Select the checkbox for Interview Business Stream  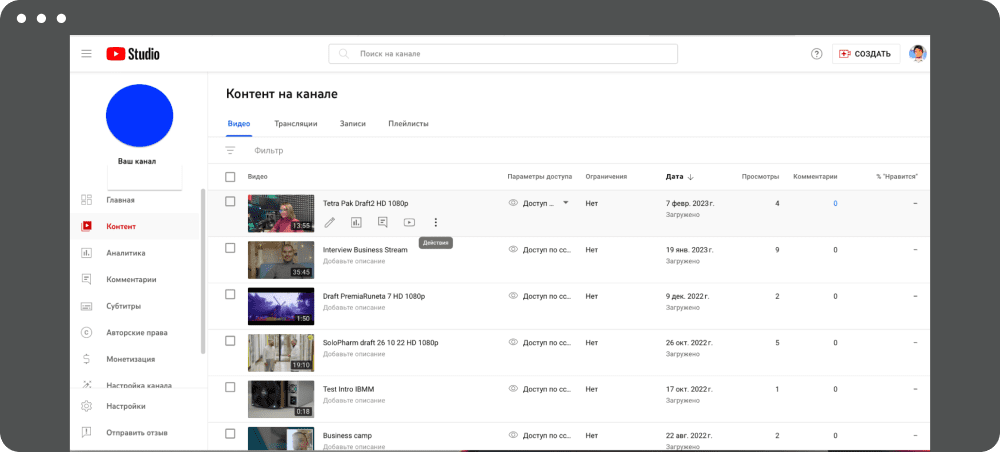coord(230,248)
